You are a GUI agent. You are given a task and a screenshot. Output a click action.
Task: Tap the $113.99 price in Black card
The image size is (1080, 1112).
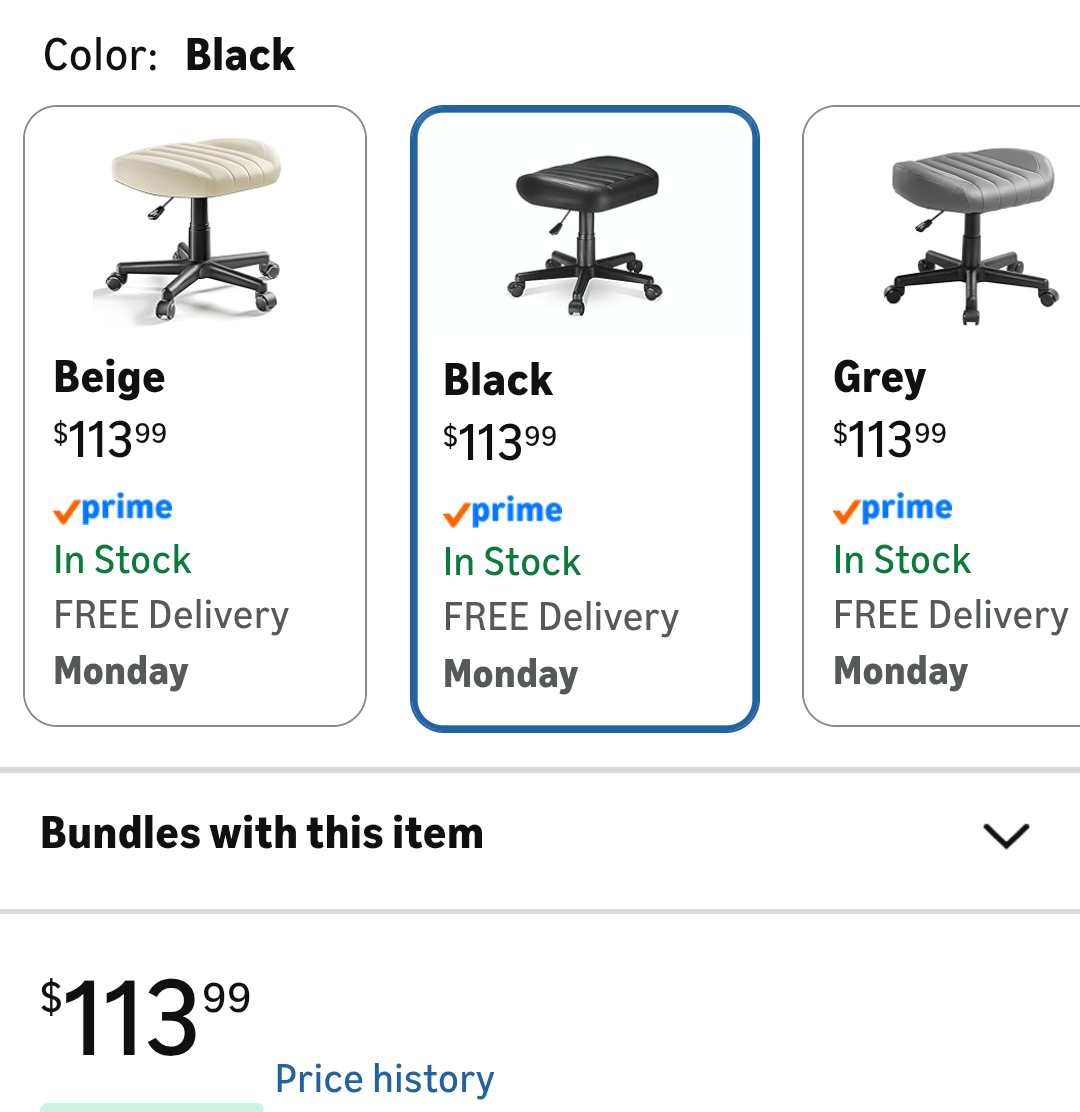500,440
